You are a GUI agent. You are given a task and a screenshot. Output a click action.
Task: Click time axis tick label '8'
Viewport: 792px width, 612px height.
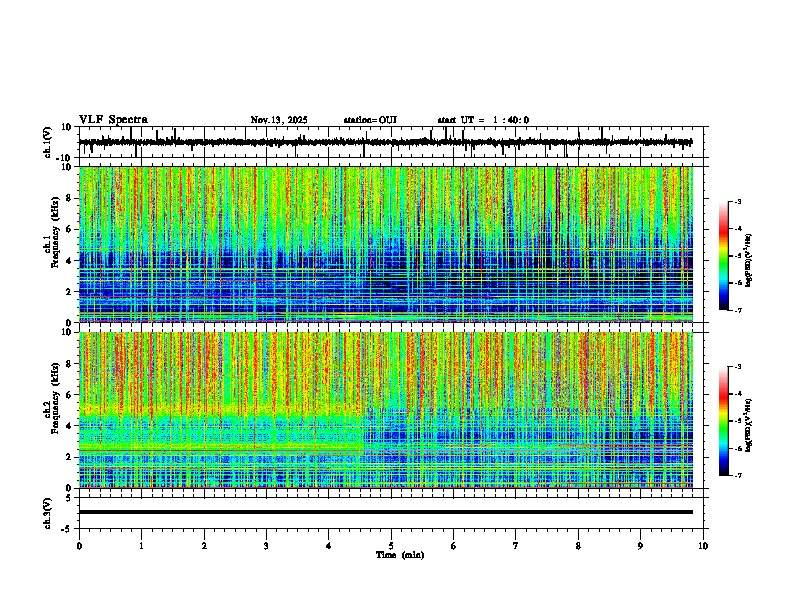(578, 546)
